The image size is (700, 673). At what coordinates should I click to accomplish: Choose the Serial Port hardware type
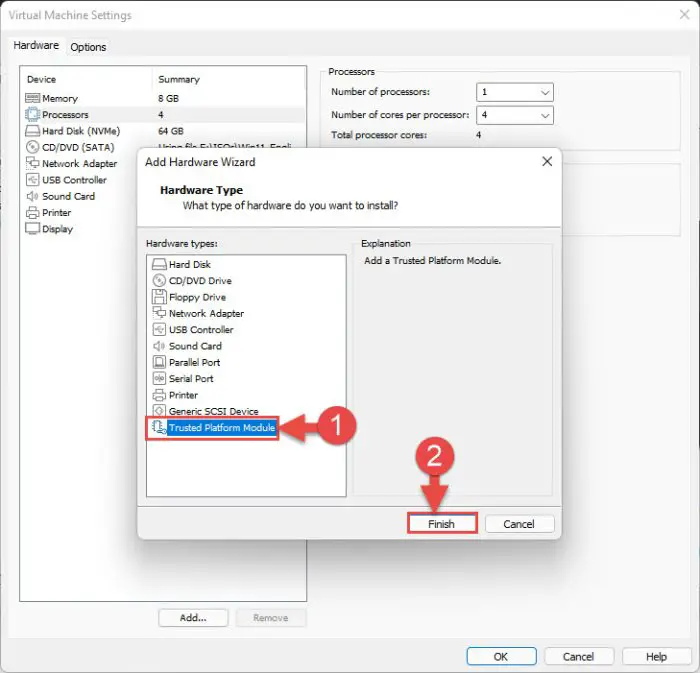click(x=190, y=379)
